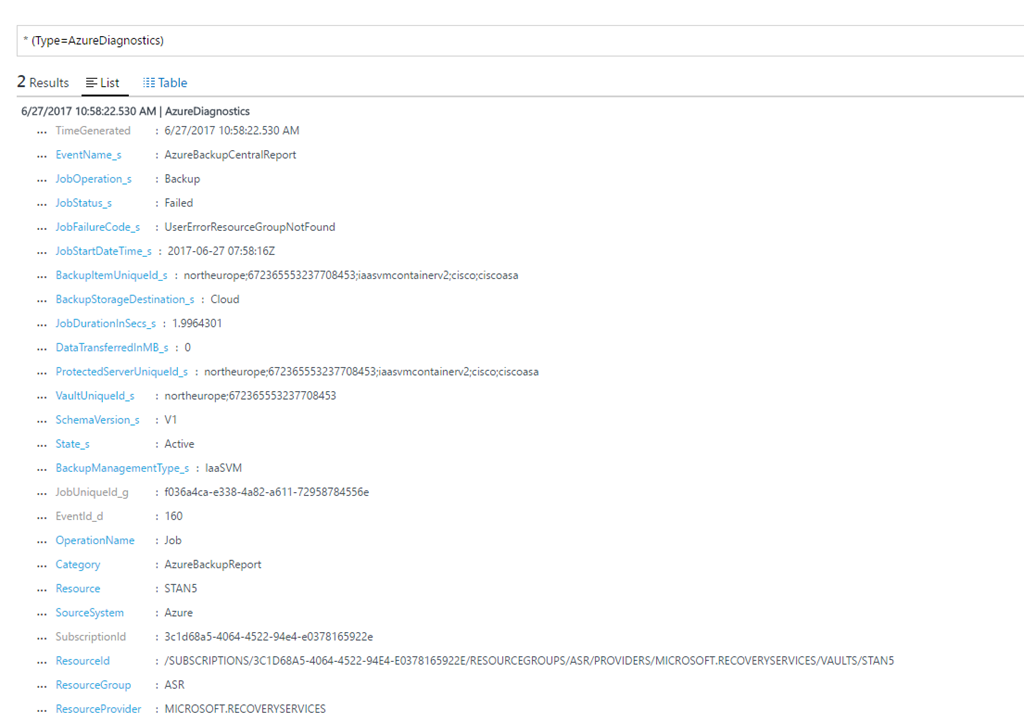This screenshot has width=1024, height=723.
Task: Click the result header timestamp AzureDiagnostics
Action: click(135, 111)
